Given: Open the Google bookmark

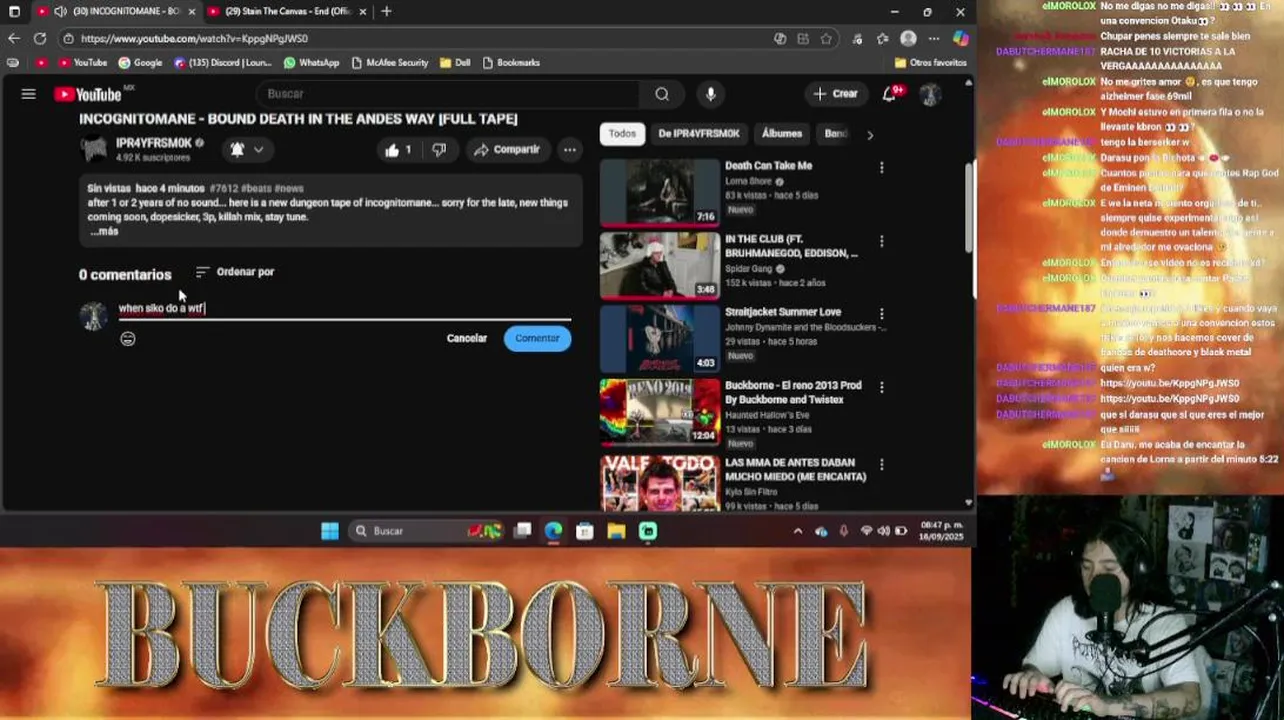Looking at the screenshot, I should (x=140, y=62).
